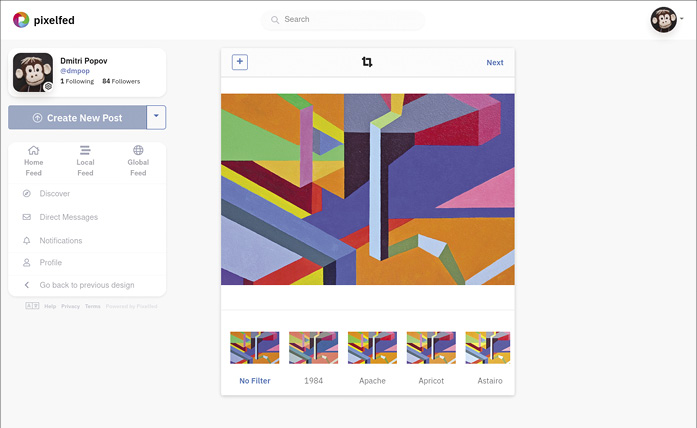This screenshot has width=697, height=428.
Task: Open the Local Feed
Action: point(85,161)
